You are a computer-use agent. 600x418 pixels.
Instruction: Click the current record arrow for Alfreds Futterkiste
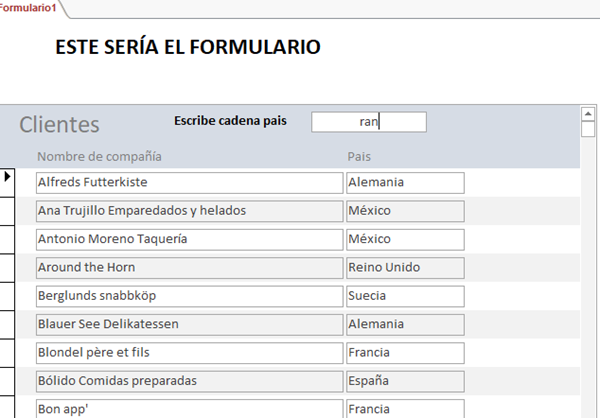(x=8, y=177)
